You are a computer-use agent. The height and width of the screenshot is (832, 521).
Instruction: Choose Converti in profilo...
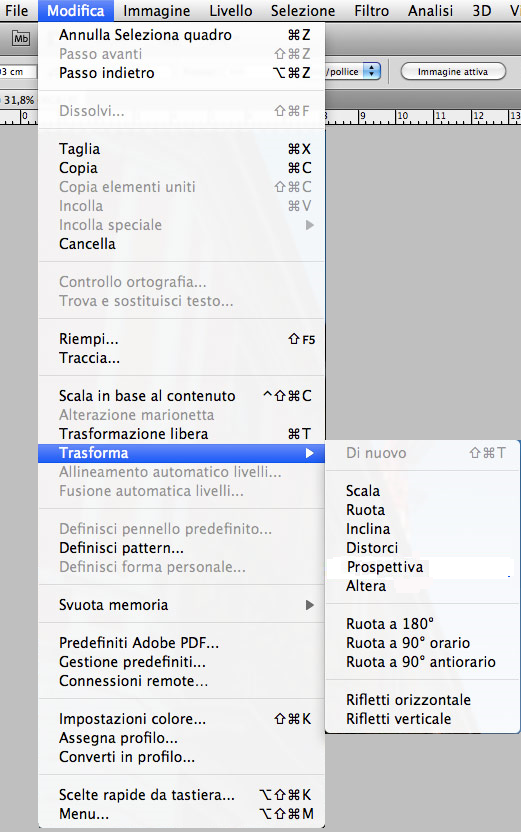pyautogui.click(x=181, y=757)
